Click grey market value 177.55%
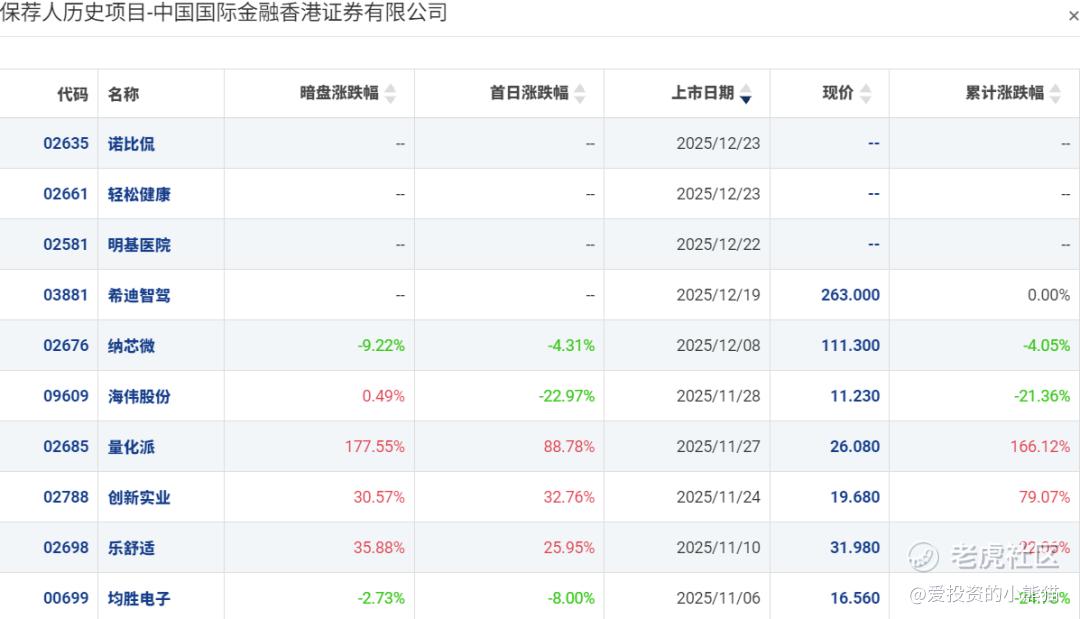The image size is (1080, 619). pyautogui.click(x=375, y=446)
